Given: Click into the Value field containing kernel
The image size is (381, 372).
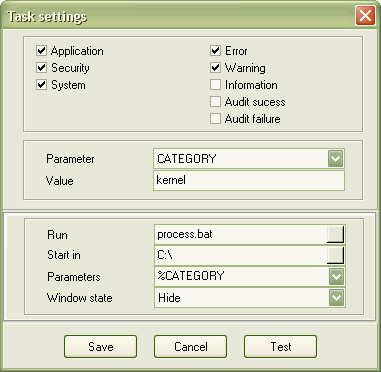Looking at the screenshot, I should point(249,180).
